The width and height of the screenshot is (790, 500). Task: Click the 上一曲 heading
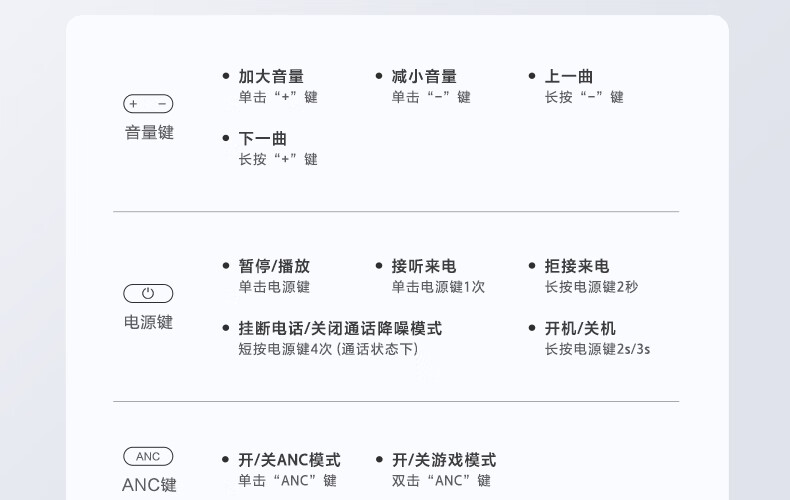(x=569, y=77)
